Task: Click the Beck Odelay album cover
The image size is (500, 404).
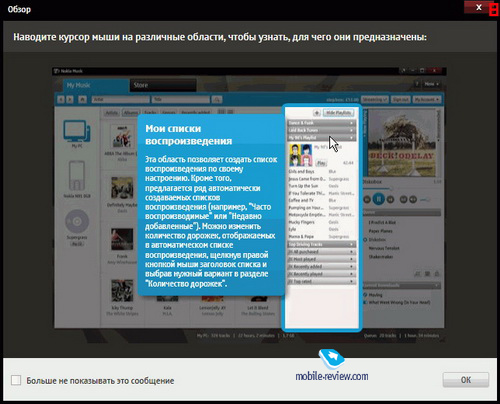Action: [x=402, y=143]
